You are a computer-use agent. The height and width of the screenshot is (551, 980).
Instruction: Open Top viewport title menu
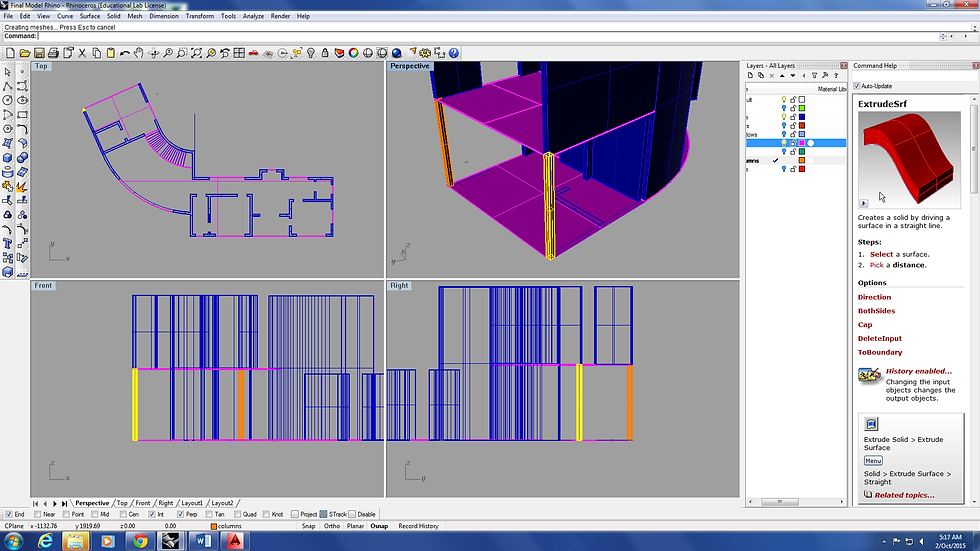point(41,66)
